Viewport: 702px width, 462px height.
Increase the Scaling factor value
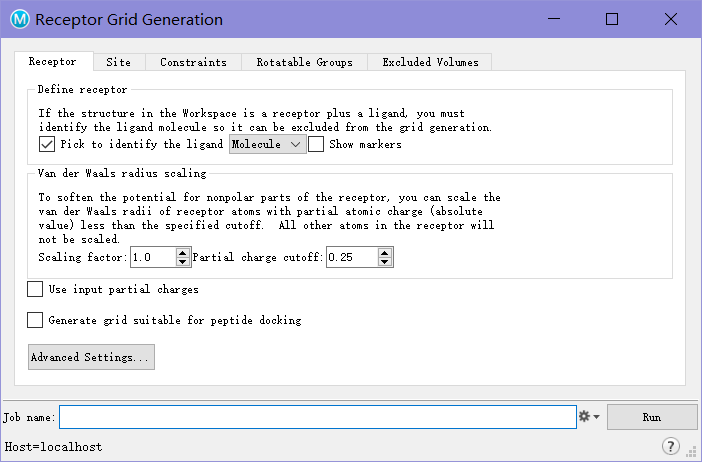(182, 253)
